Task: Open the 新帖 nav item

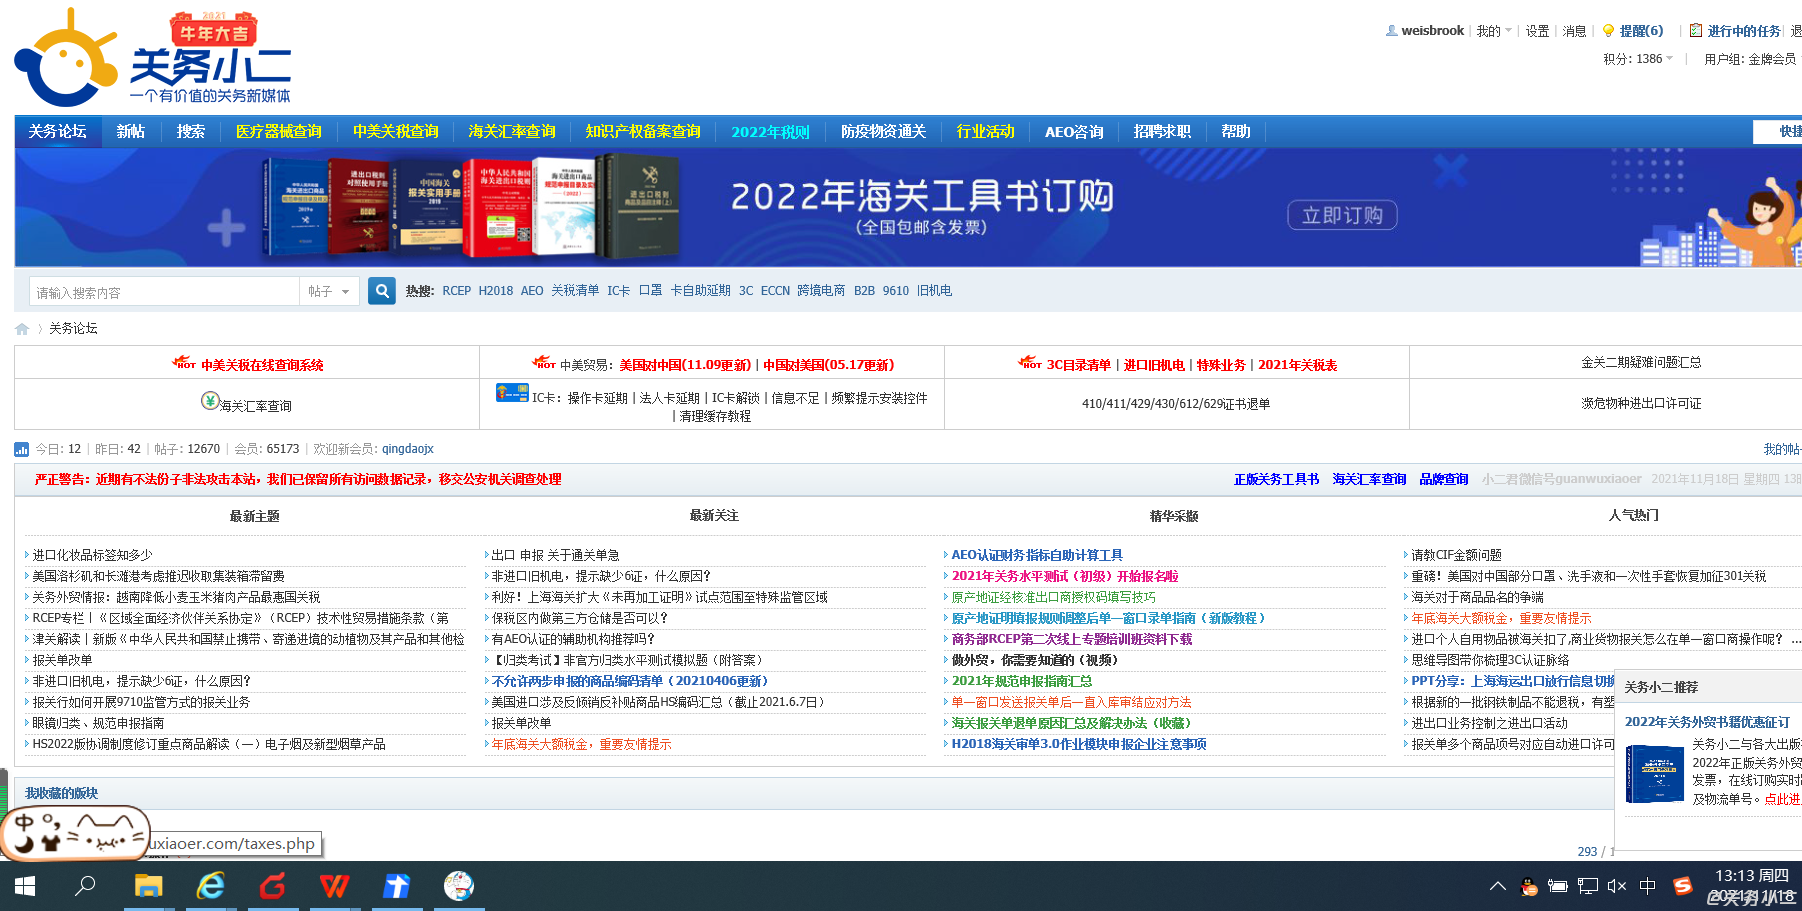Action: click(131, 132)
